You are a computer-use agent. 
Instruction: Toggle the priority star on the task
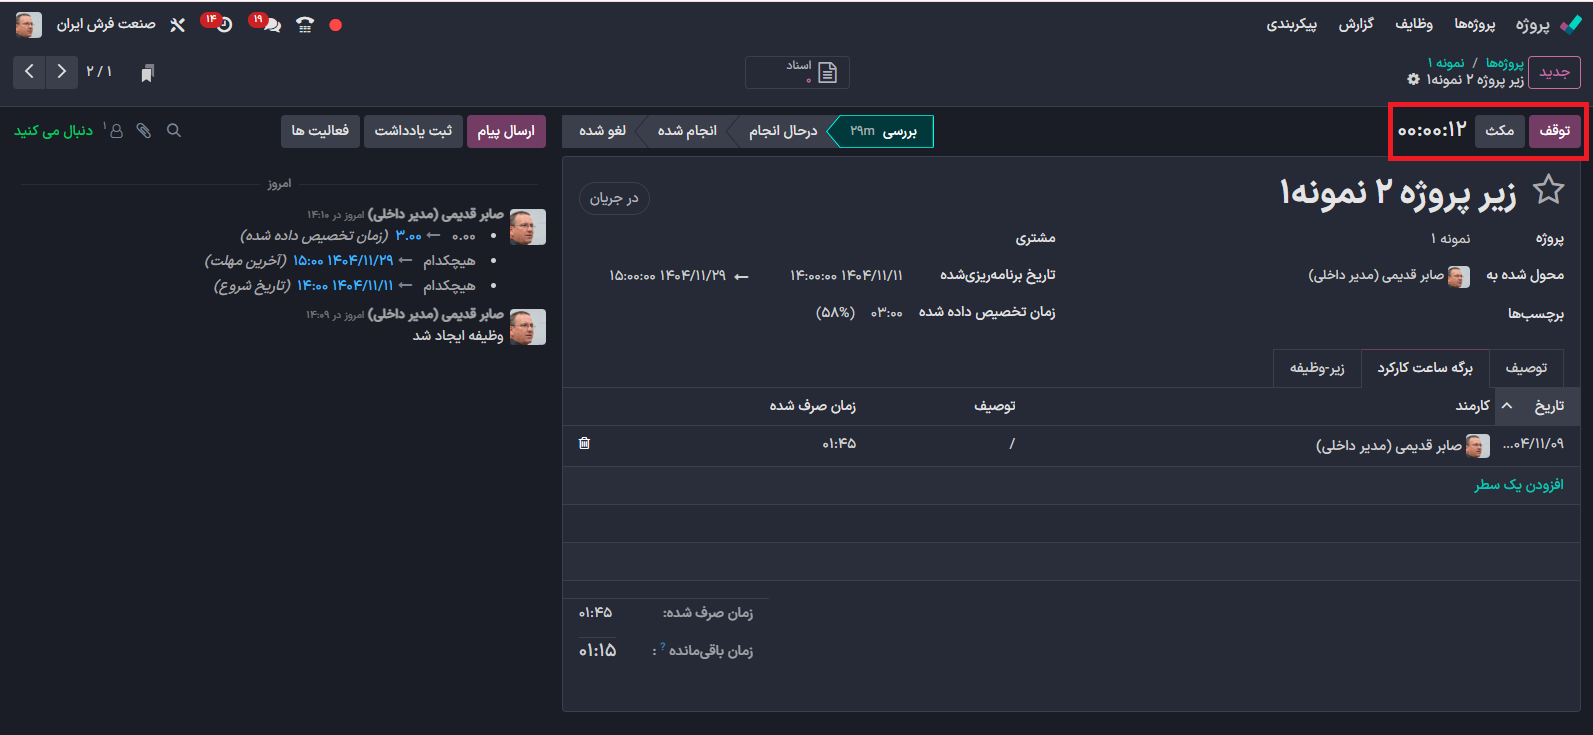[1548, 189]
